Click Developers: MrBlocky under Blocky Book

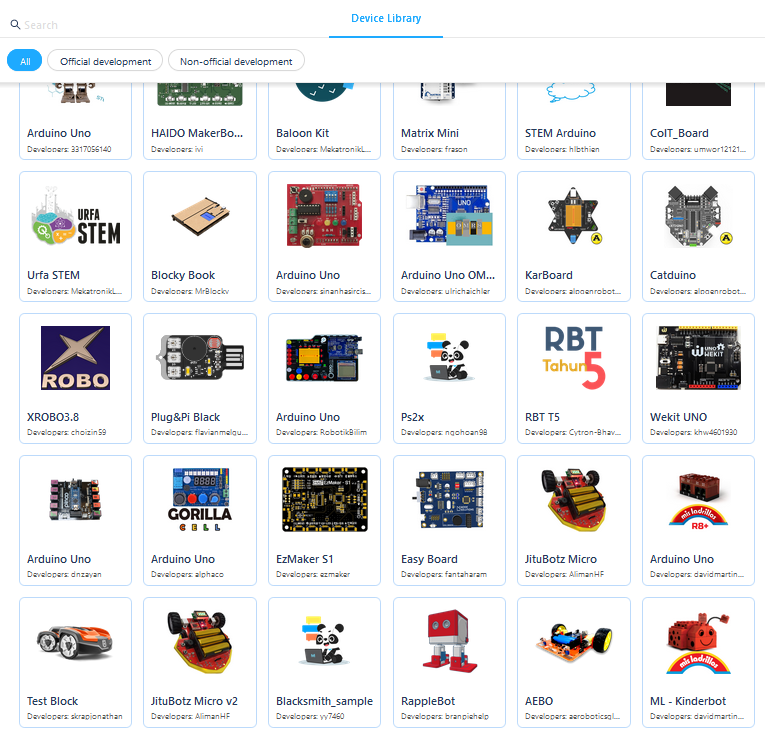click(x=190, y=291)
